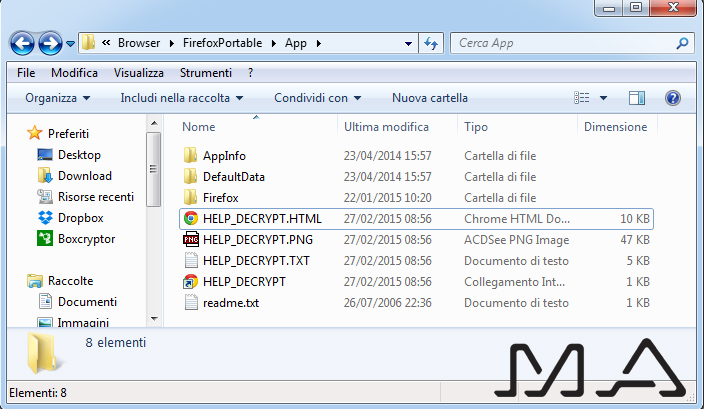Select the FirefoxPortable breadcrumb segment
Screen dimensions: 704x409
[x=222, y=43]
